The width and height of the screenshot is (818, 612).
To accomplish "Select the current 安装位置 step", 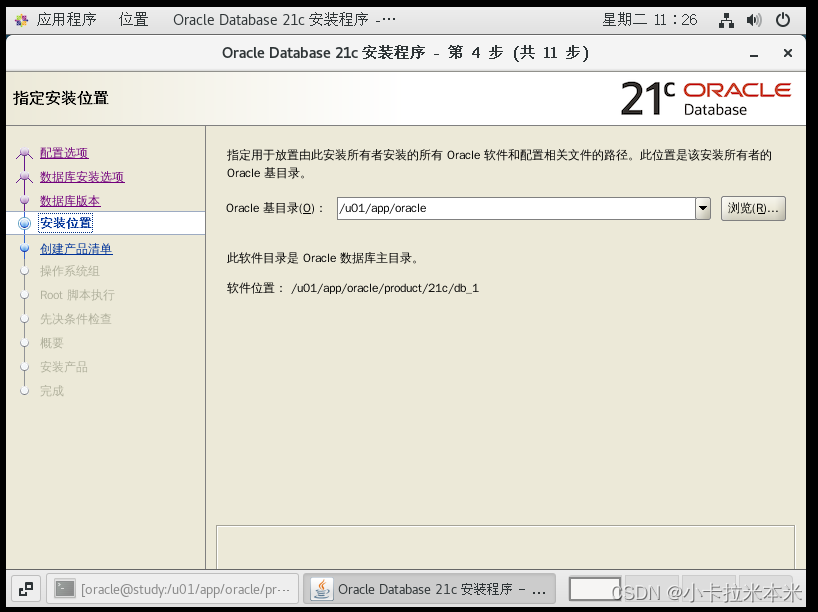I will click(65, 223).
